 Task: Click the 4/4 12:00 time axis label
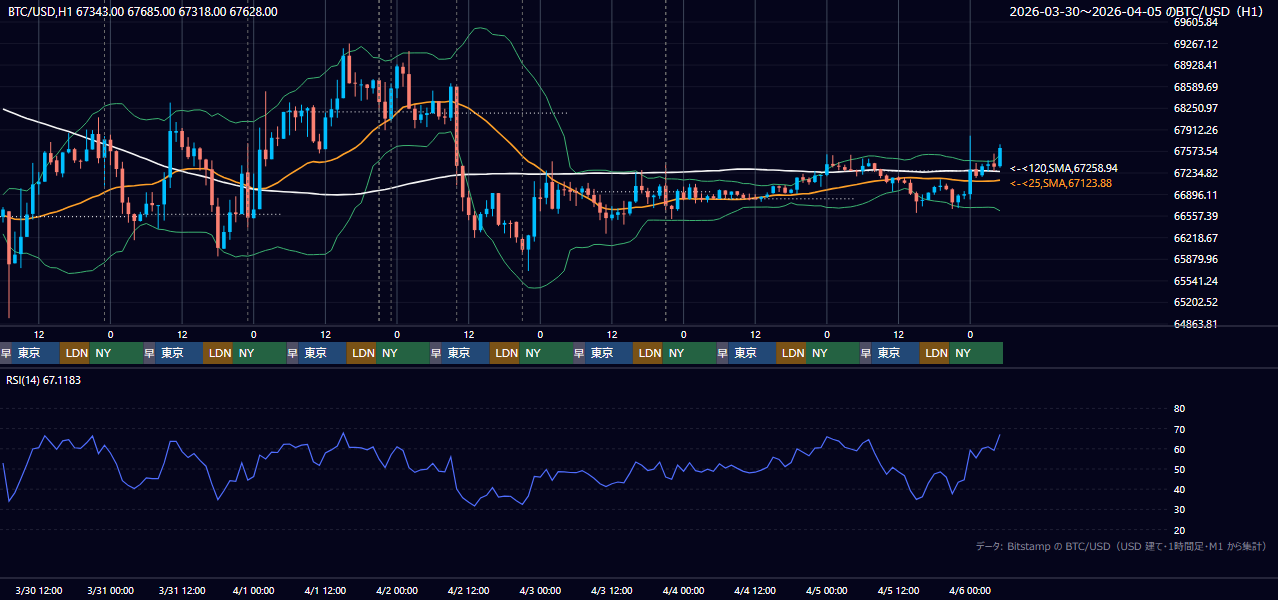[x=756, y=590]
